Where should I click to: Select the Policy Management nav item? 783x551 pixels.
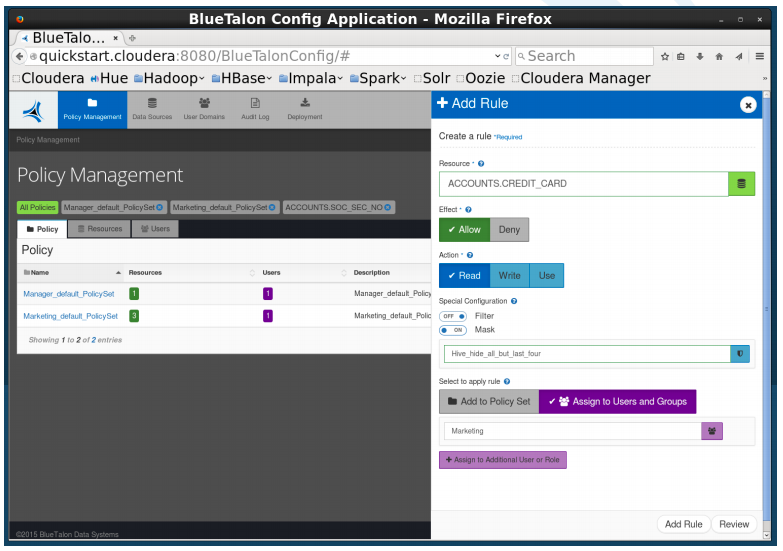[92, 109]
